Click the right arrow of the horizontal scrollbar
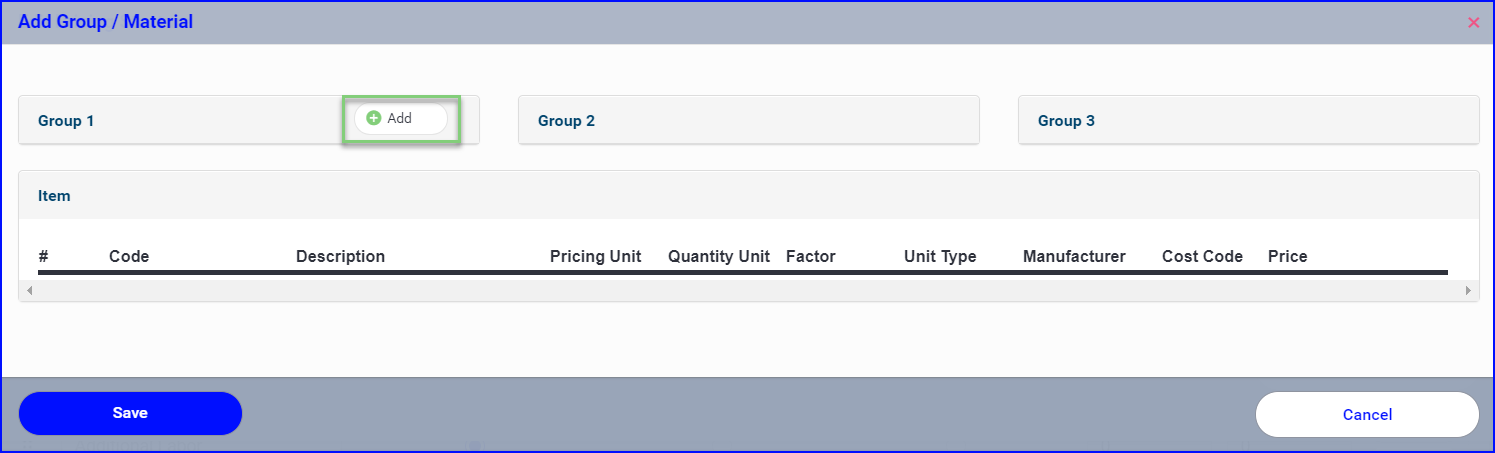Screen dimensions: 1495x453 1468,290
